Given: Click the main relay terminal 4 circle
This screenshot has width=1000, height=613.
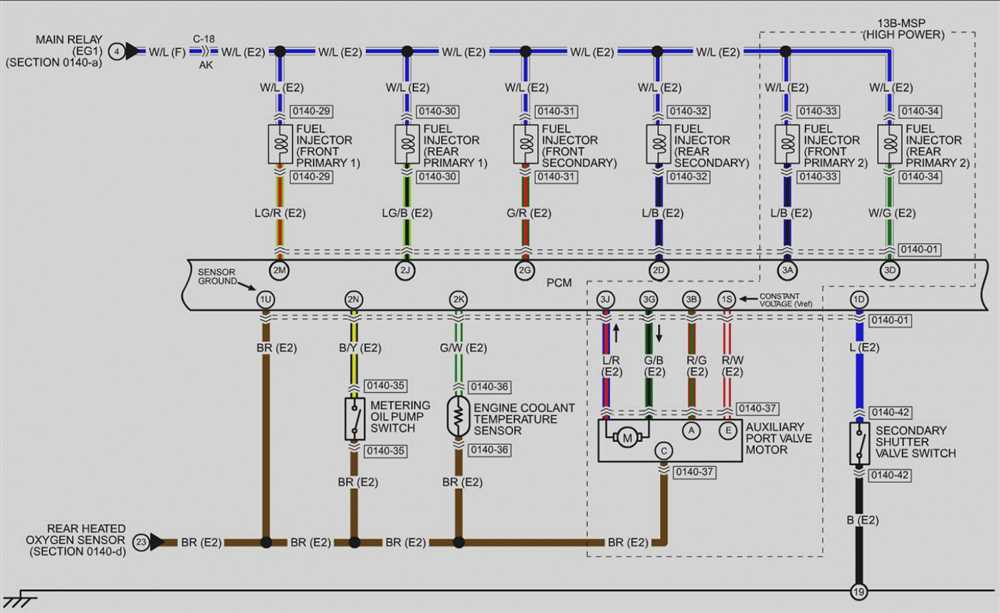Looking at the screenshot, I should [116, 52].
